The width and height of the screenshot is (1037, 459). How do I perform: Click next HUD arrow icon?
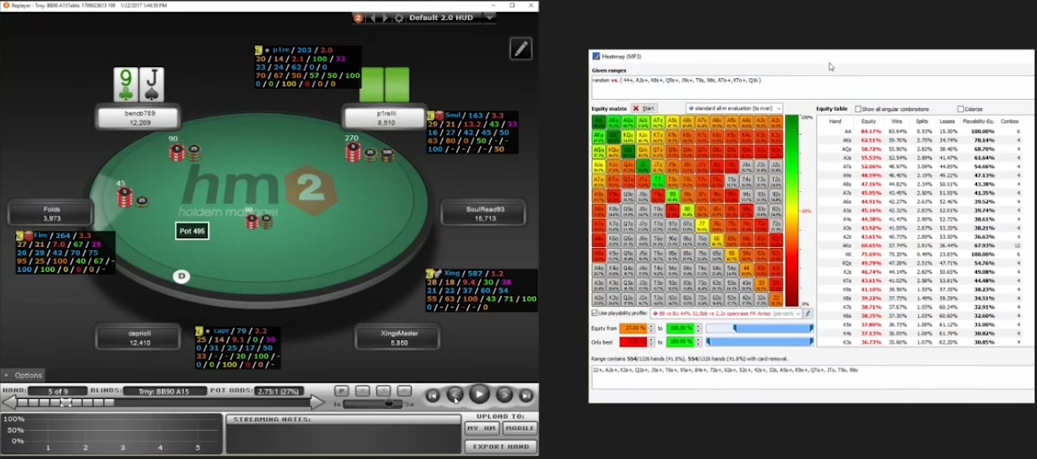coord(386,18)
